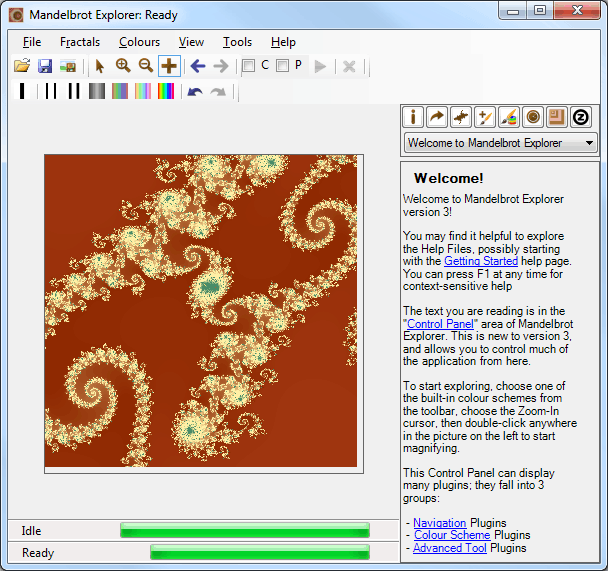Viewport: 608px width, 571px height.
Task: Apply the pastel rainbow colour scheme
Action: coord(143,91)
